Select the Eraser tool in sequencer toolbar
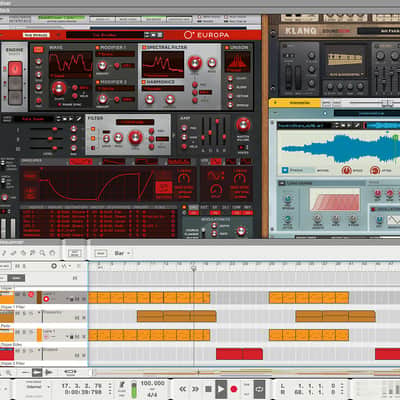 13,253
